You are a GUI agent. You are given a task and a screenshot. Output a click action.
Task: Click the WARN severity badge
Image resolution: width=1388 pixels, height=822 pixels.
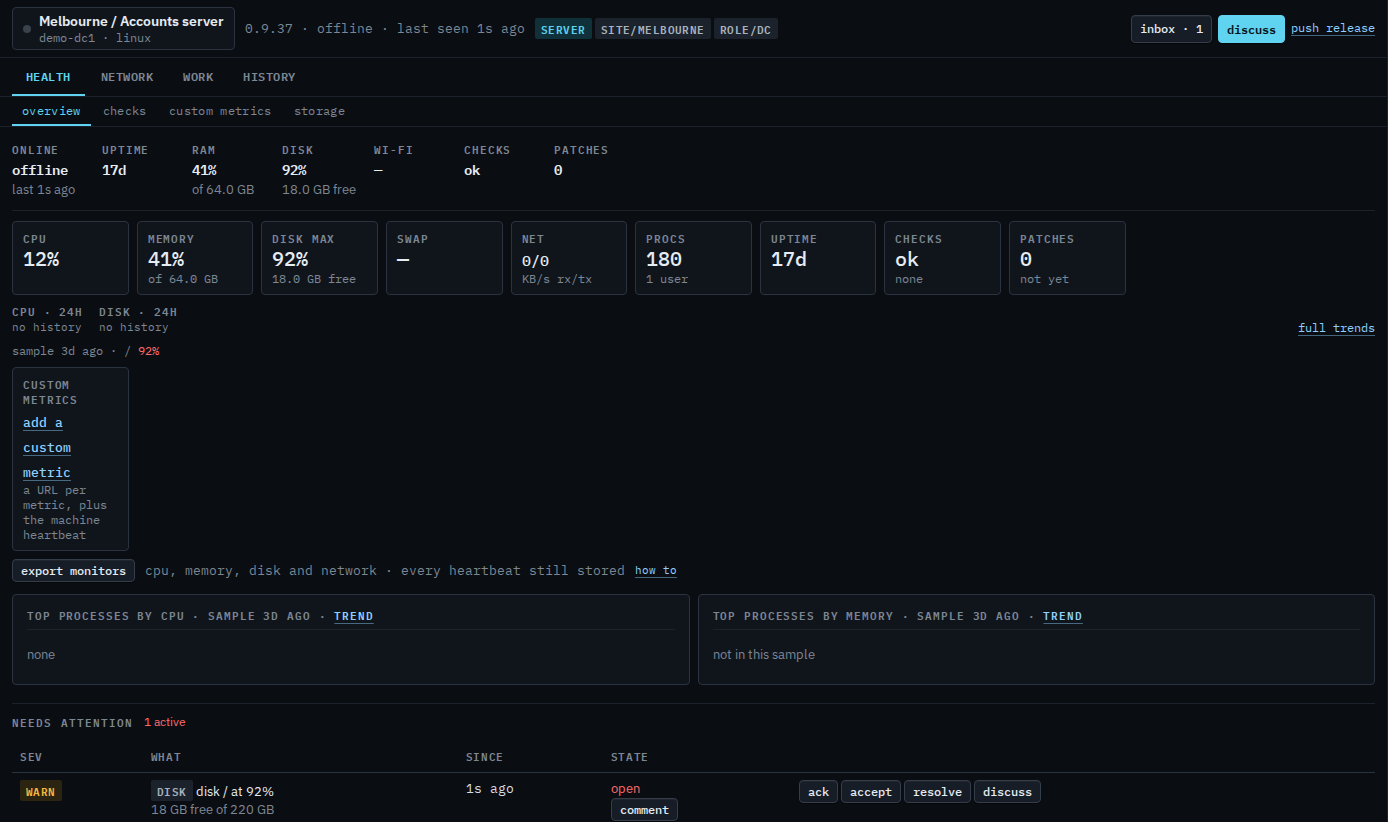point(41,792)
